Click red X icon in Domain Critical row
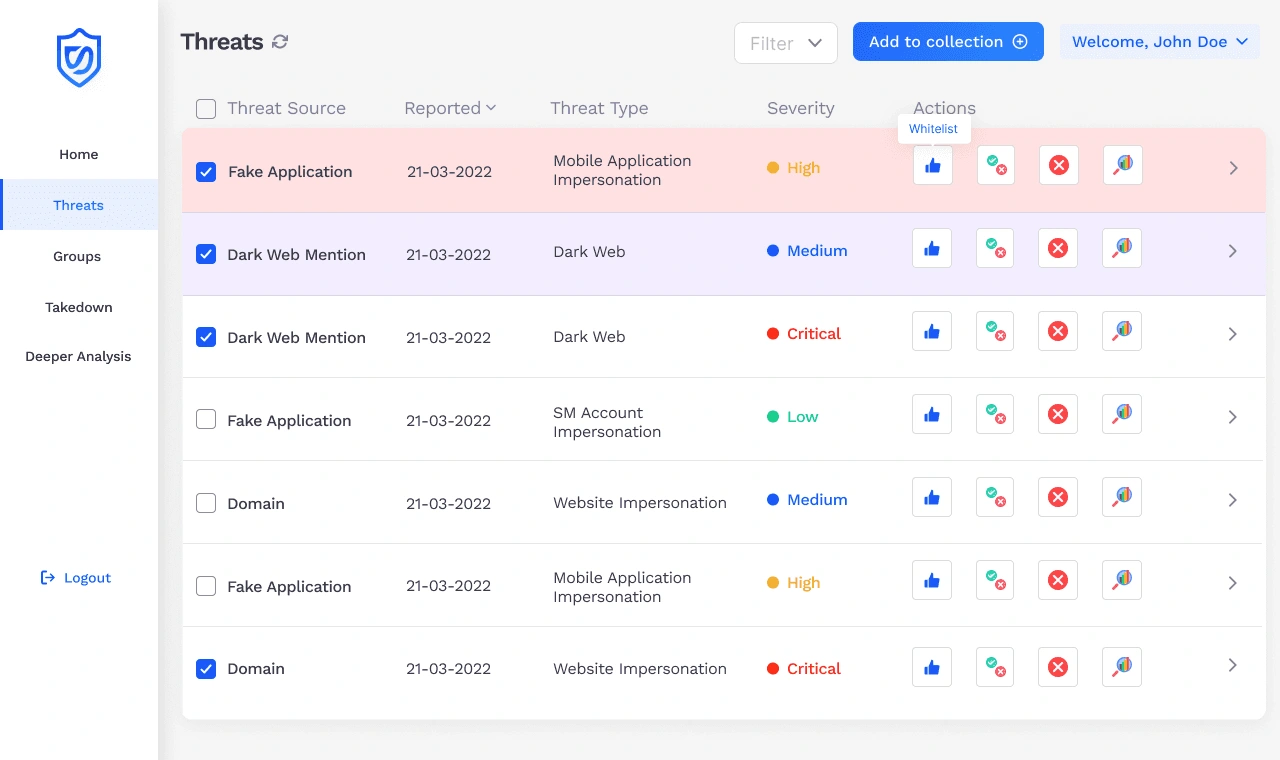Image resolution: width=1280 pixels, height=760 pixels. (x=1058, y=667)
